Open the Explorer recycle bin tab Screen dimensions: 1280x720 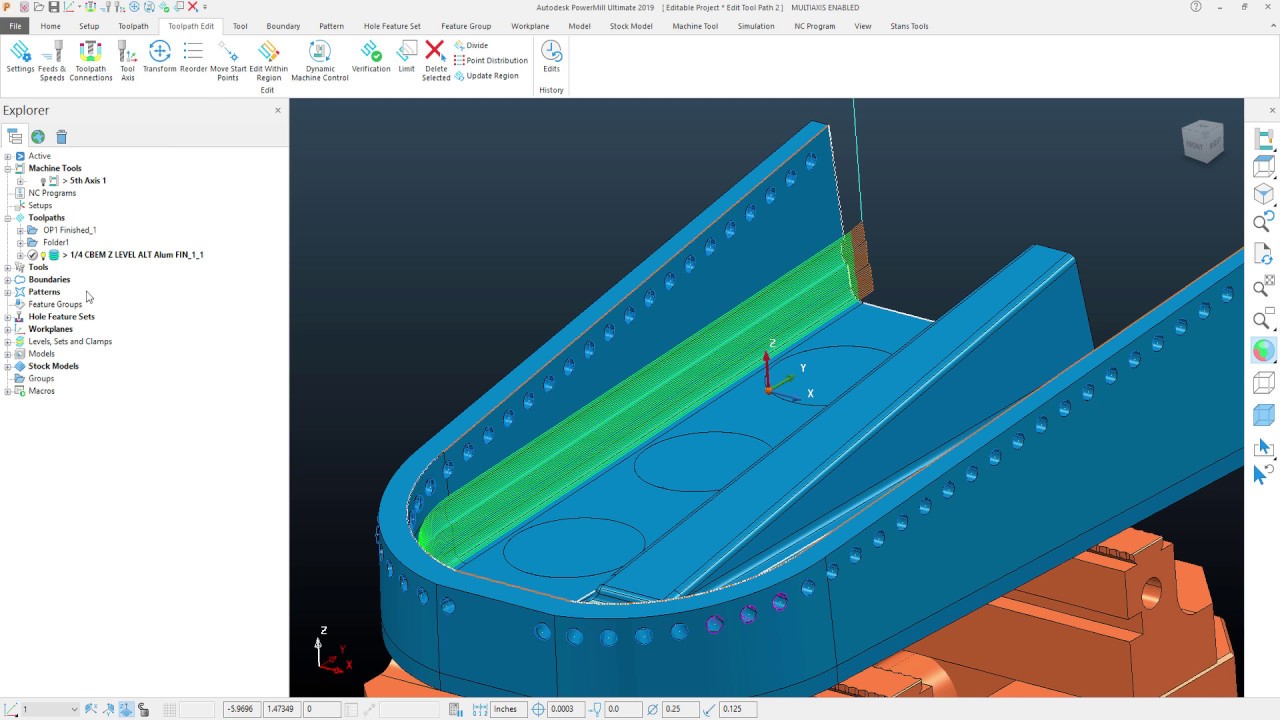61,137
